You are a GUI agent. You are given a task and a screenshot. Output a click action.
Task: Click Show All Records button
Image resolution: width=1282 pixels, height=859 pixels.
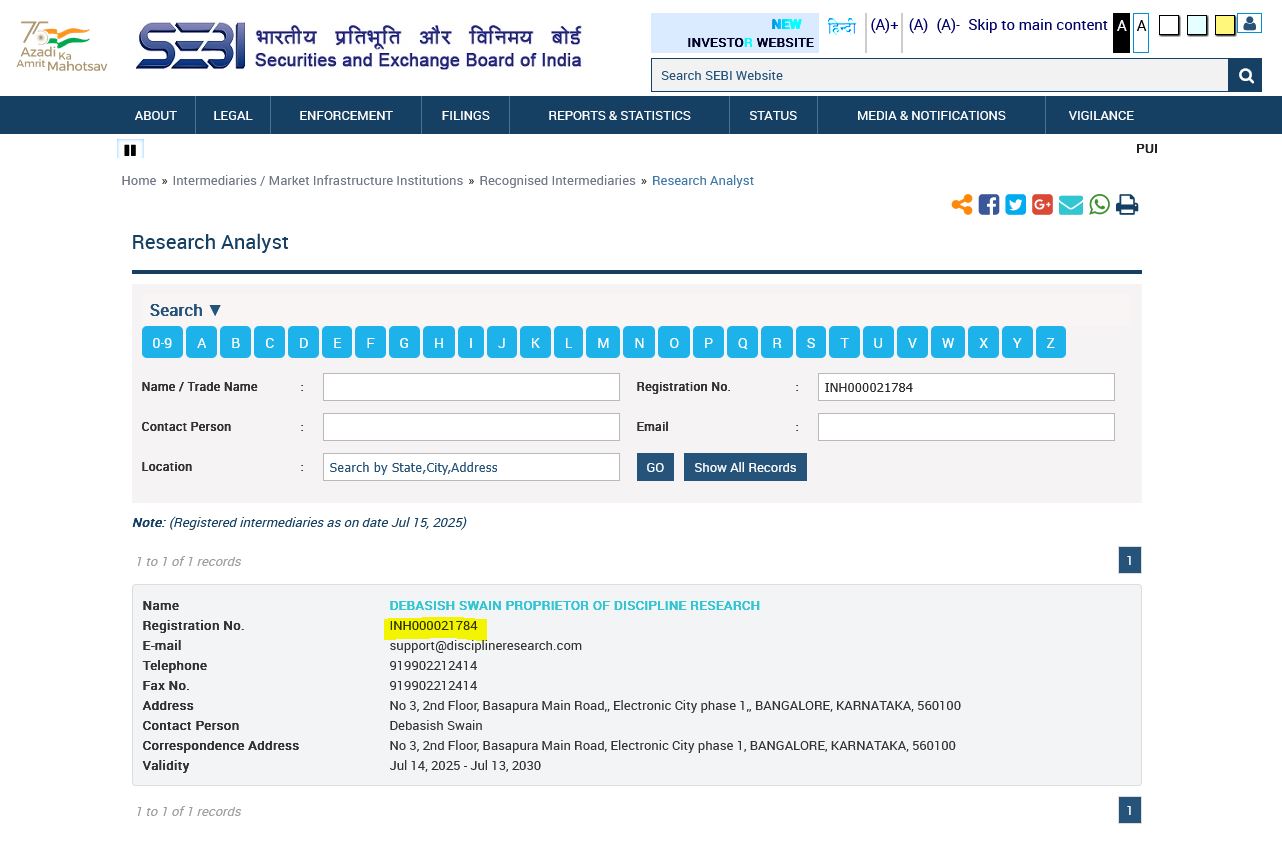pyautogui.click(x=745, y=467)
